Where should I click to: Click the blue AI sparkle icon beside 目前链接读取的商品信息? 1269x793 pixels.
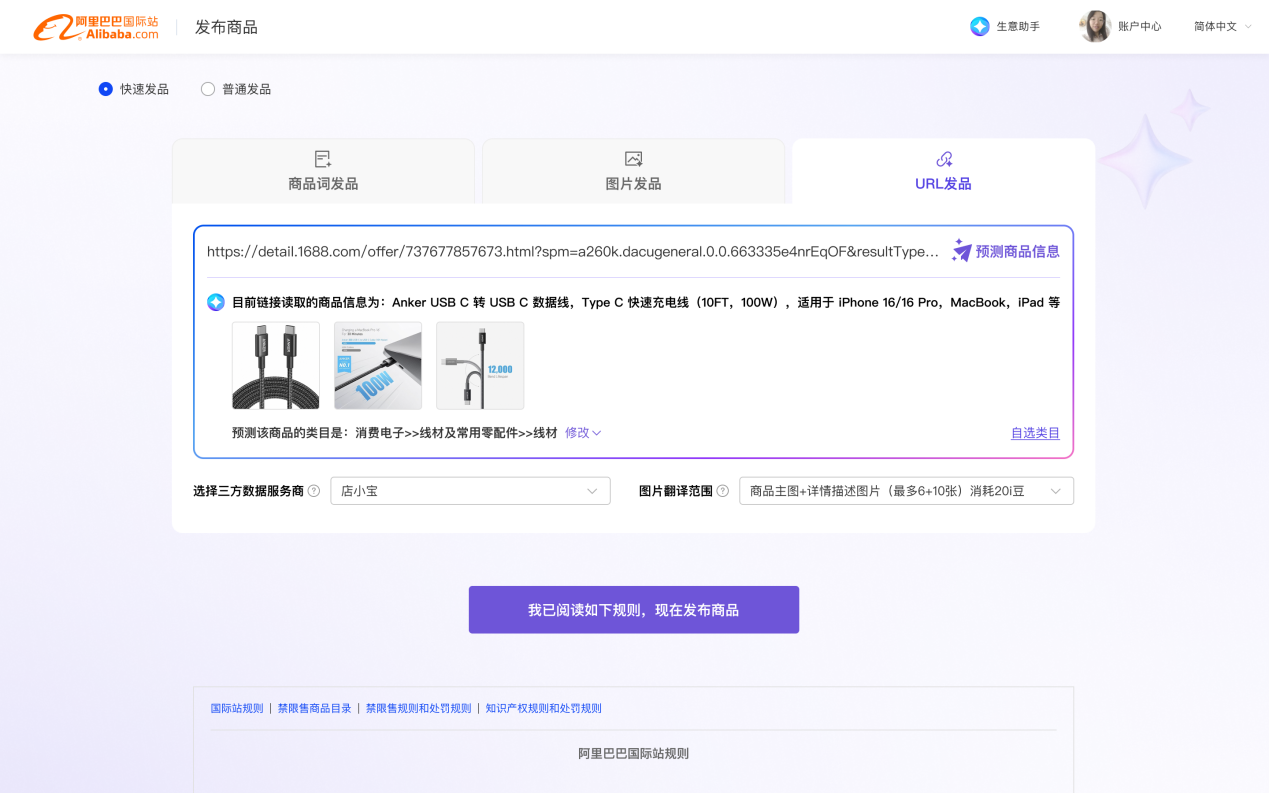216,302
